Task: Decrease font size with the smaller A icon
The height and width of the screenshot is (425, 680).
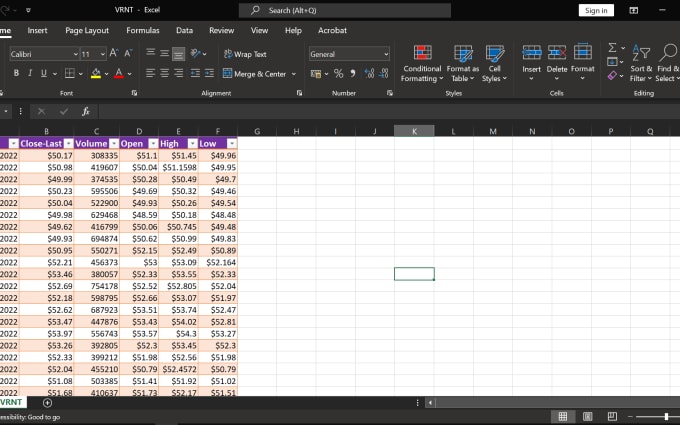Action: tap(128, 53)
